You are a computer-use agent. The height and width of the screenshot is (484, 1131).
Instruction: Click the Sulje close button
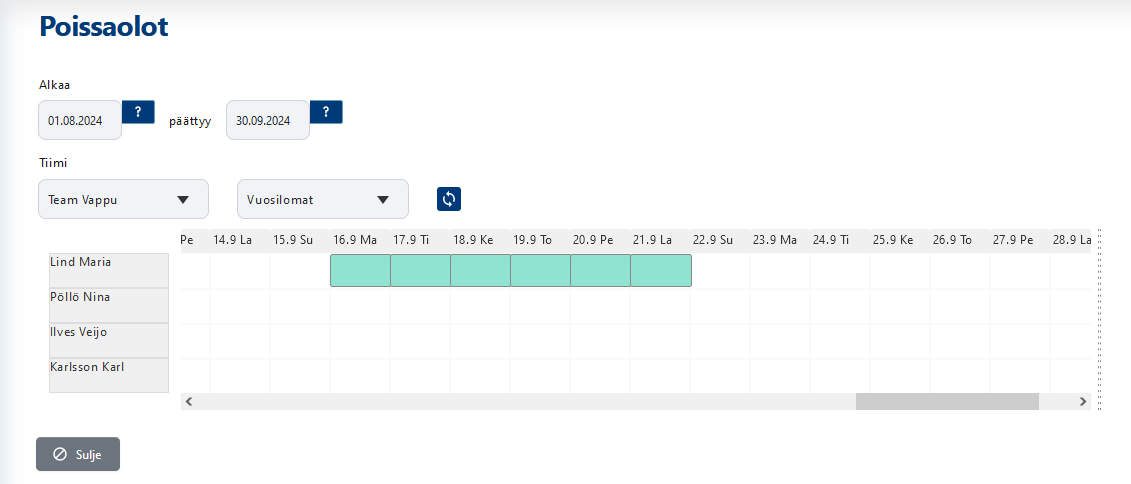click(x=78, y=454)
